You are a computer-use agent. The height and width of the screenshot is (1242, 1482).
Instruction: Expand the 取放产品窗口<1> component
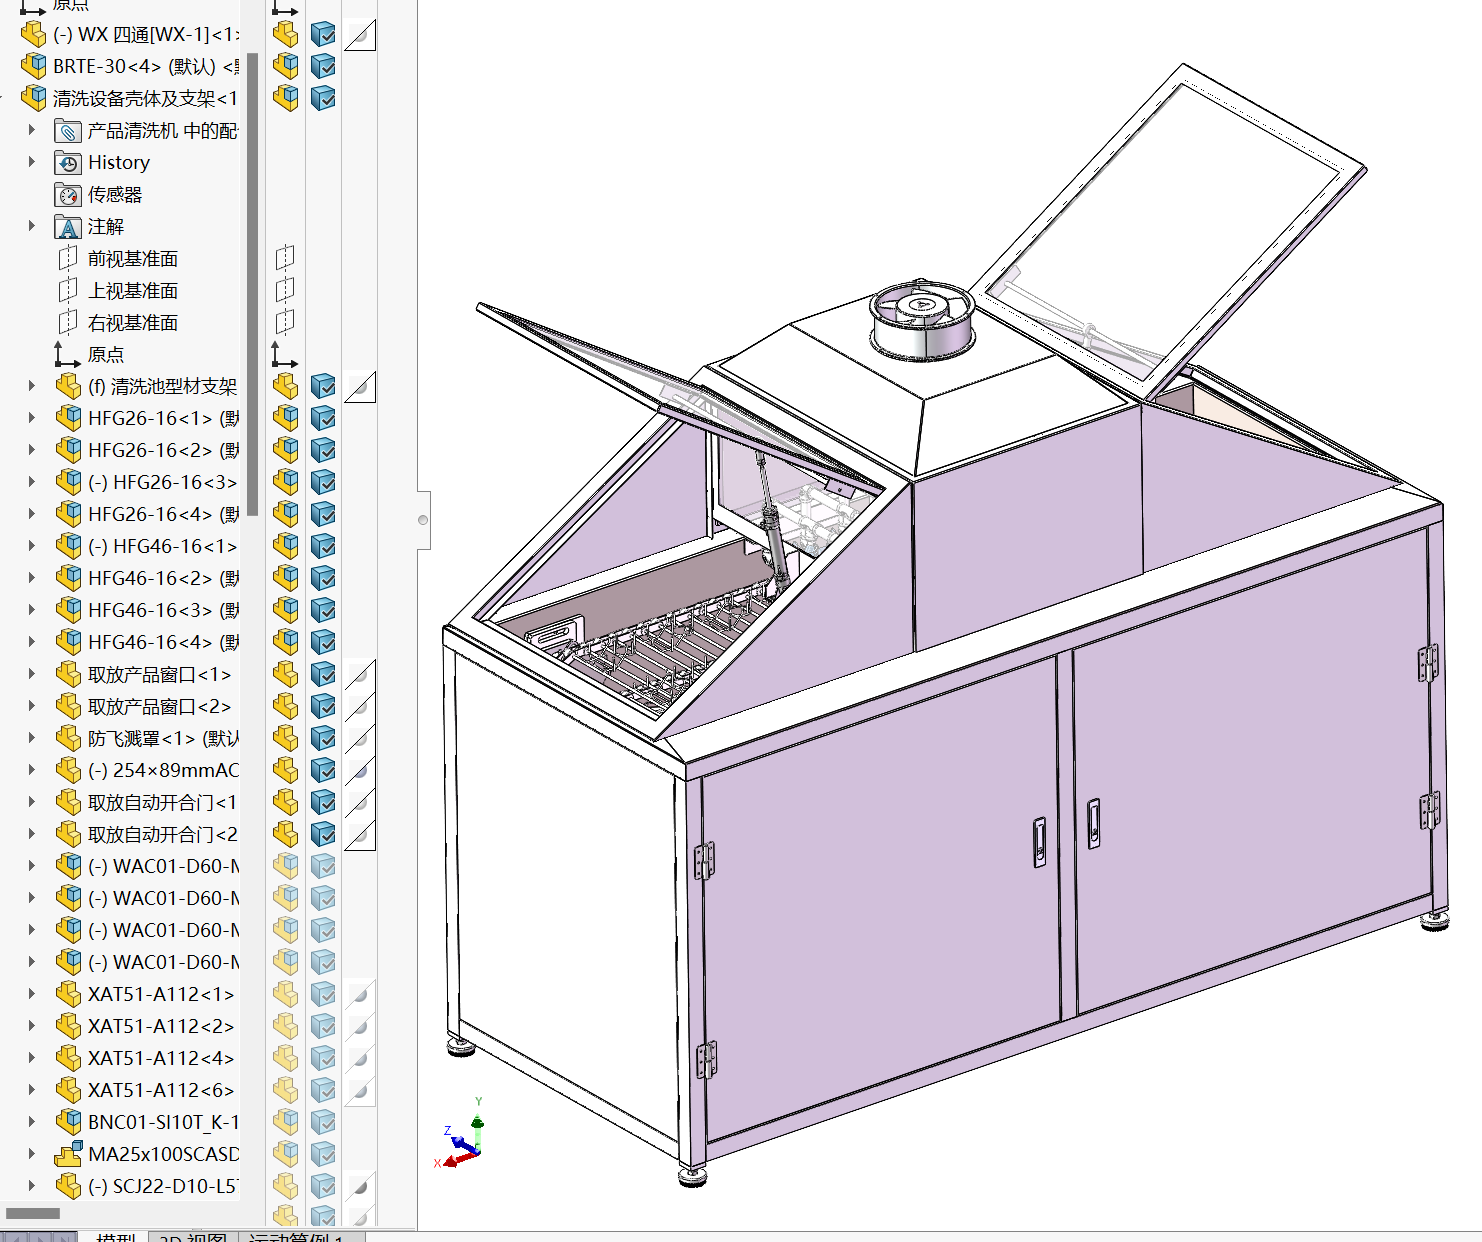tap(32, 674)
